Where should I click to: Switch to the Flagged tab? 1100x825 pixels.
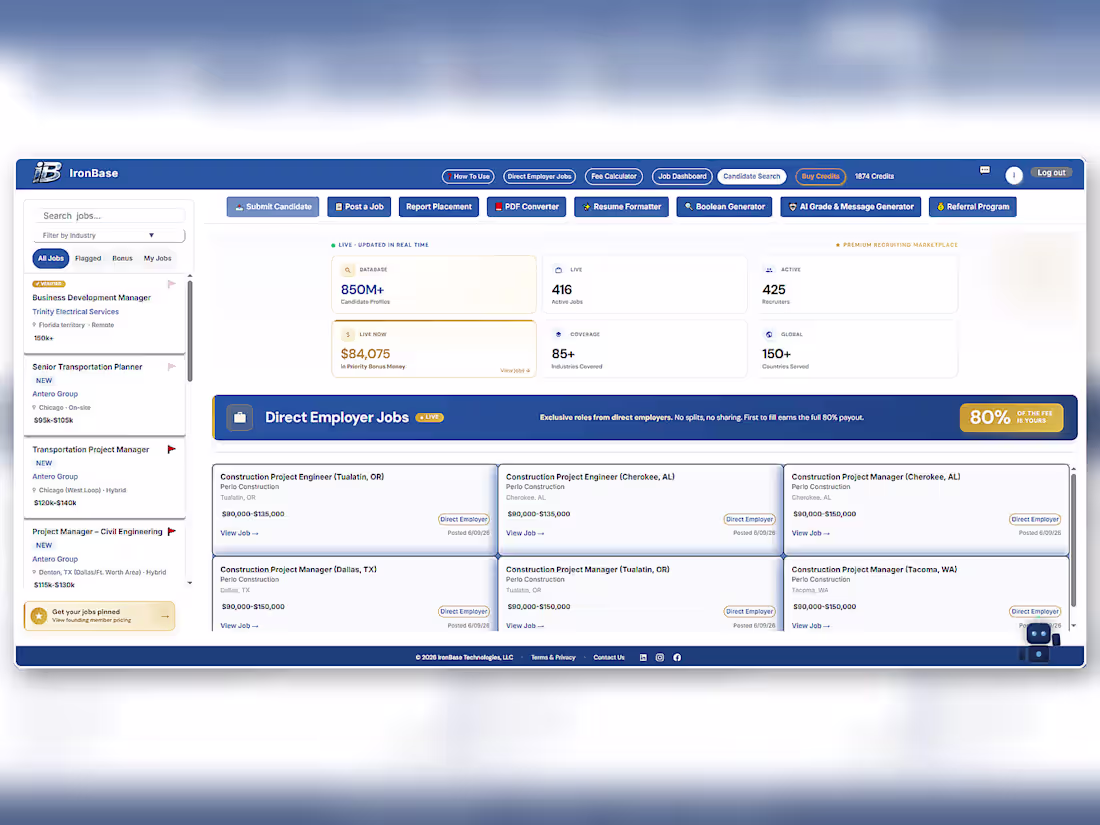[x=88, y=258]
